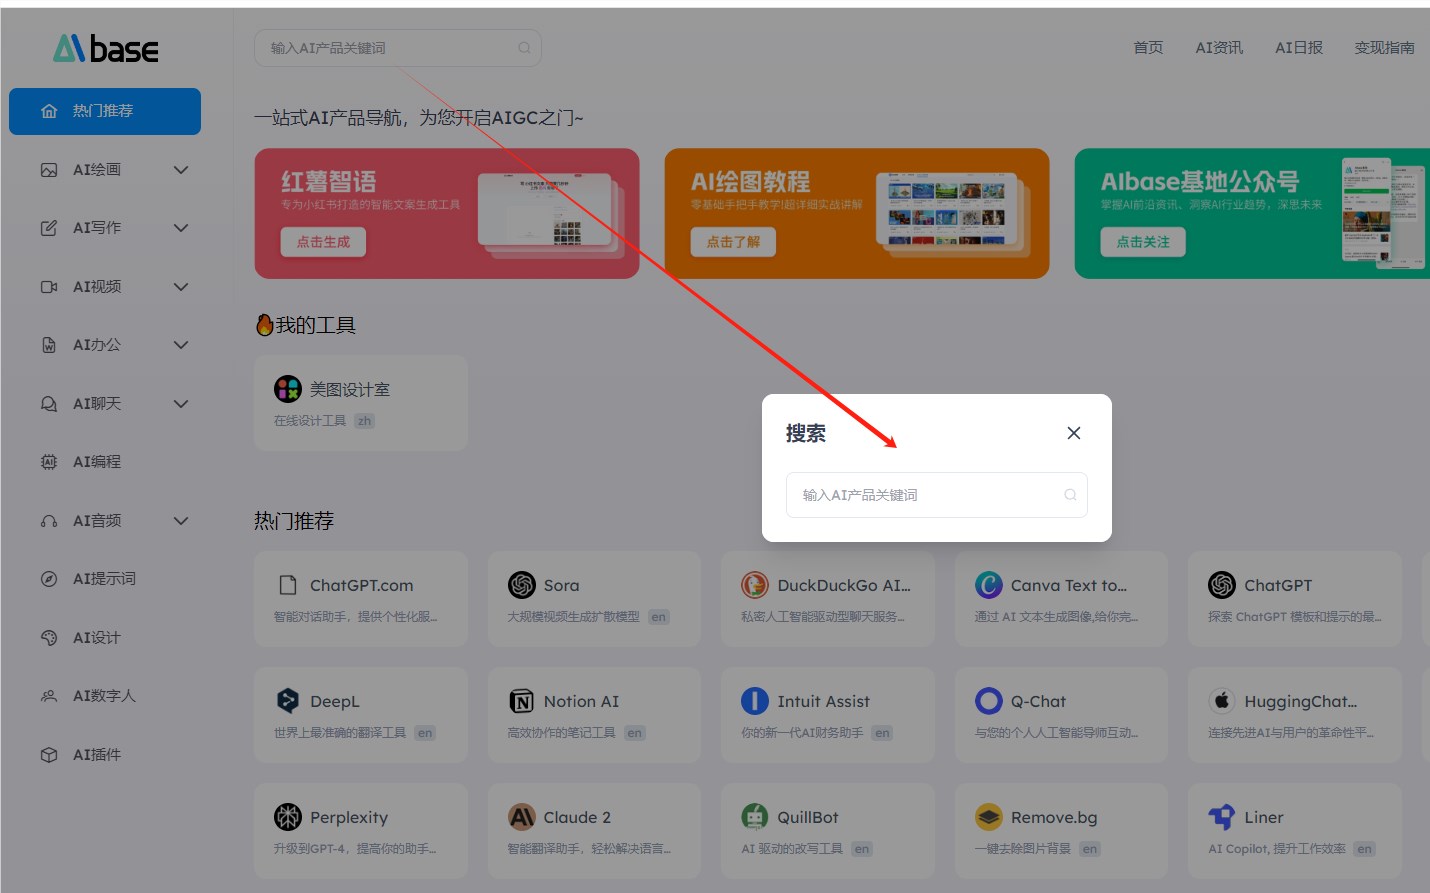1430x893 pixels.
Task: Focus the top 输入AI产品关键词 search field
Action: pyautogui.click(x=398, y=48)
